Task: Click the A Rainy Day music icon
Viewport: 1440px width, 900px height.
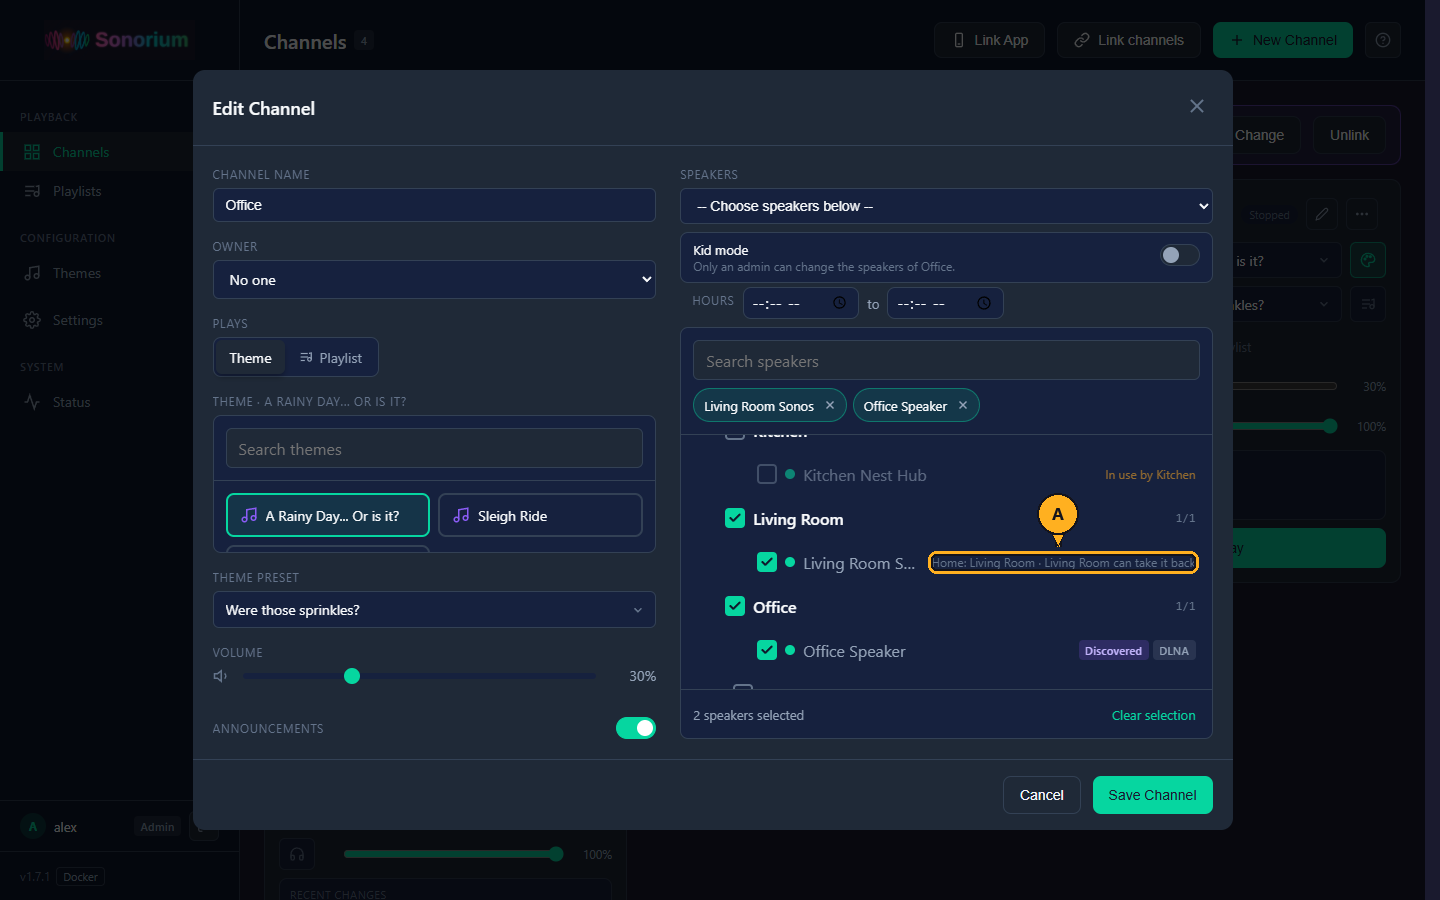Action: pos(249,515)
